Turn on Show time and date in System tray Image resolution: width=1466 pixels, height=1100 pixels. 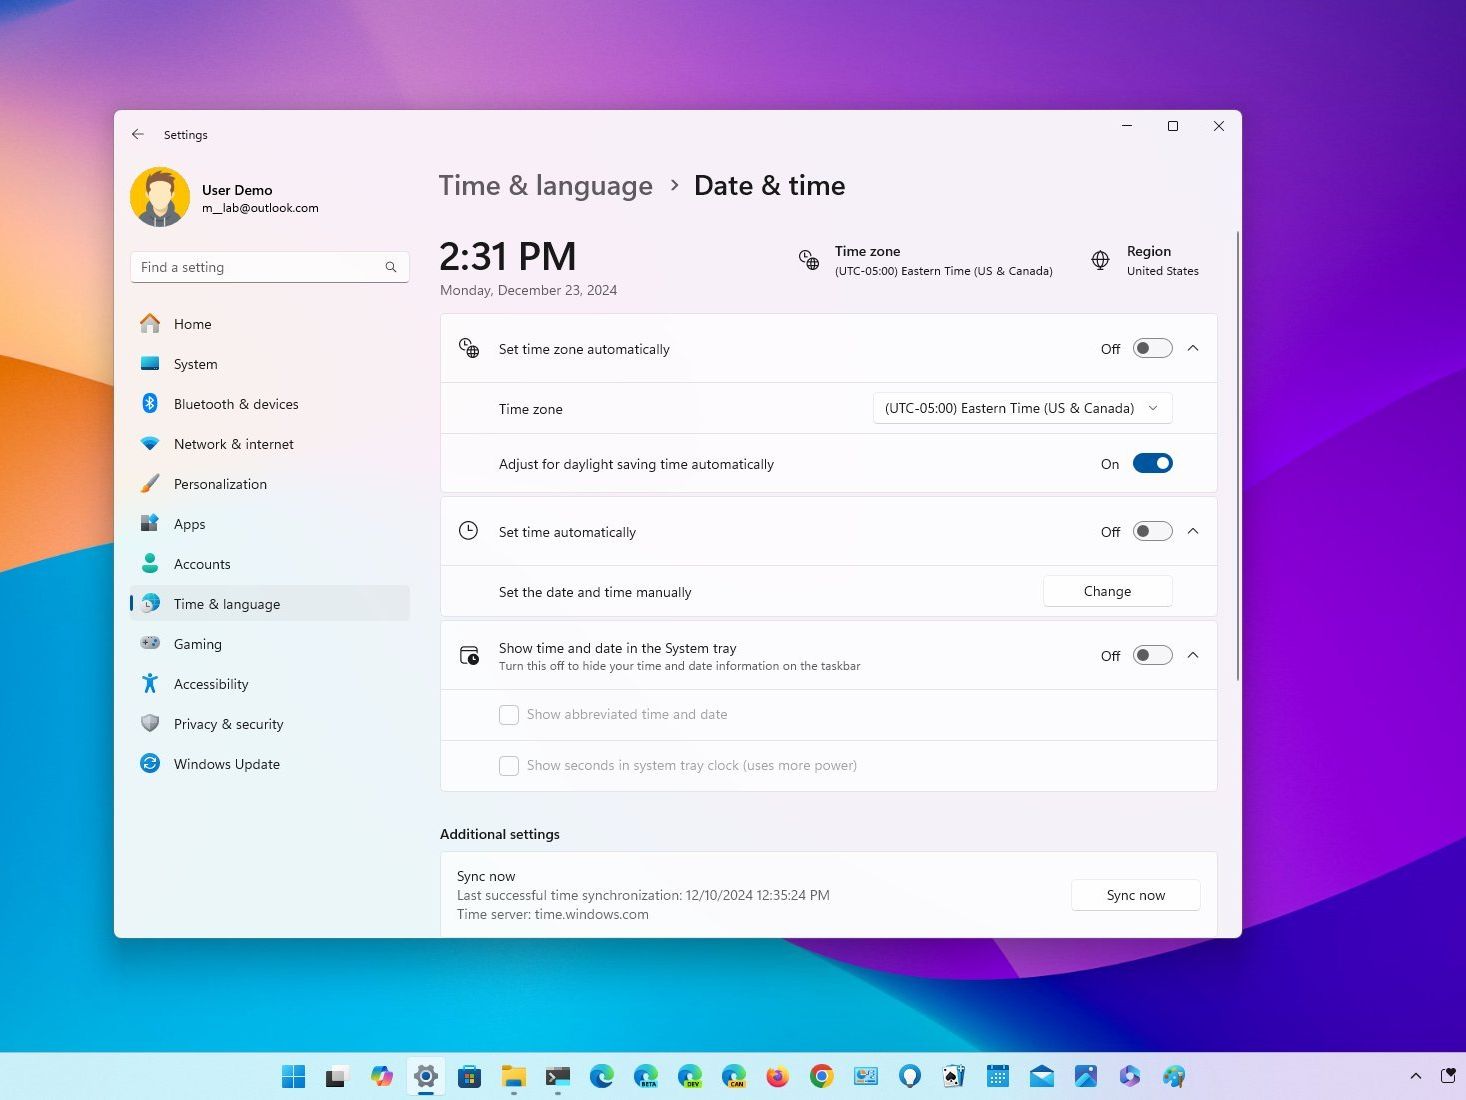(1151, 655)
